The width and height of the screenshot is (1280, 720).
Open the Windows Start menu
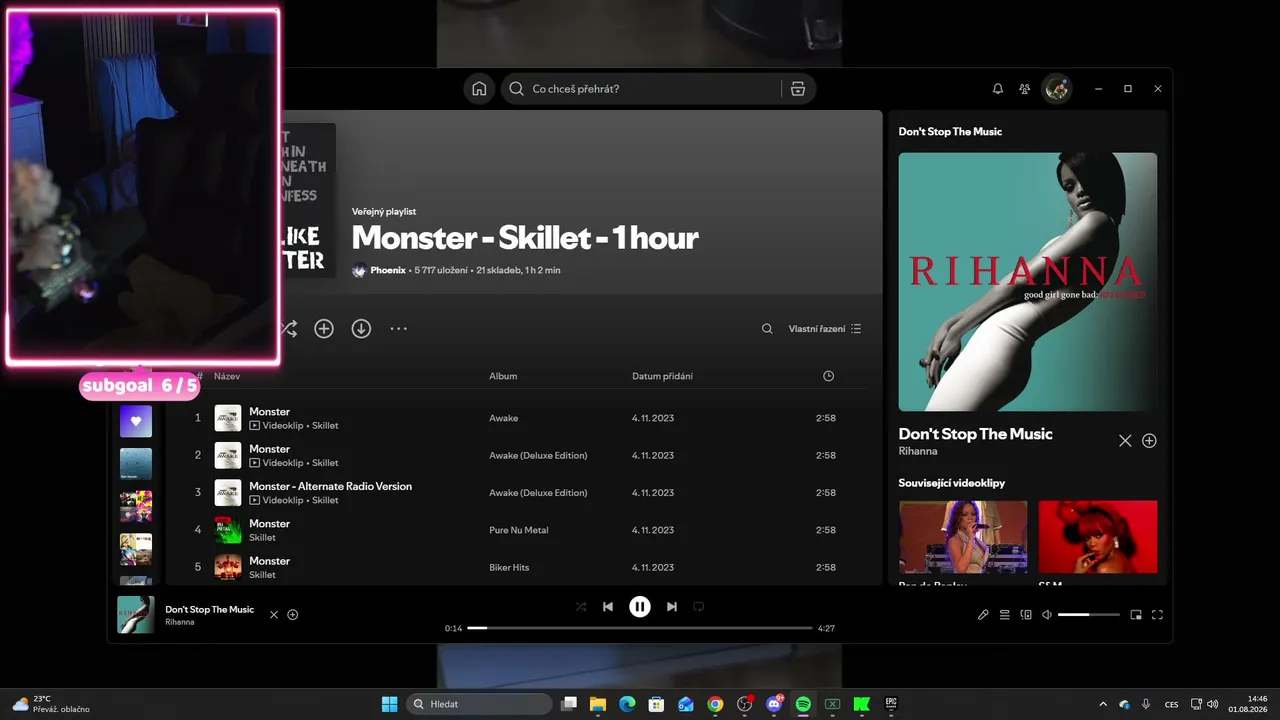tap(390, 704)
